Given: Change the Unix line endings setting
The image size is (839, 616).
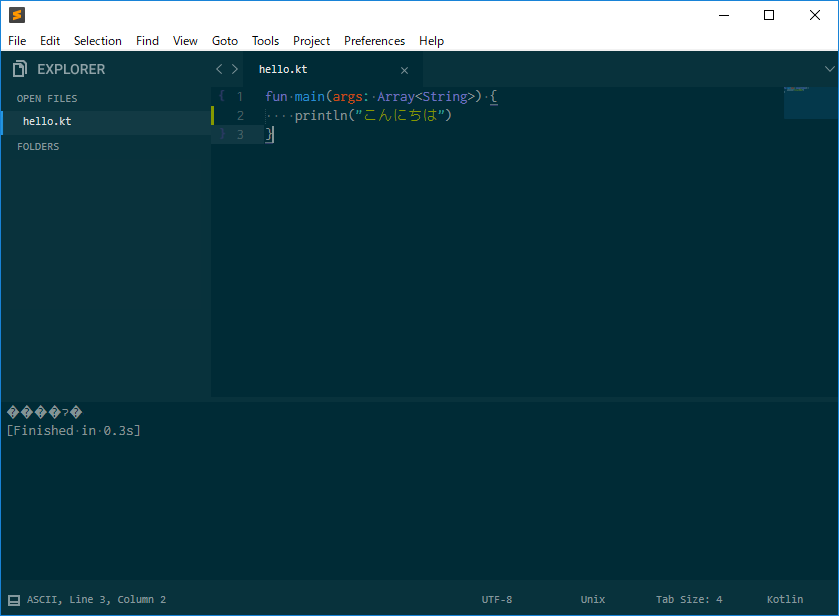Looking at the screenshot, I should (593, 599).
